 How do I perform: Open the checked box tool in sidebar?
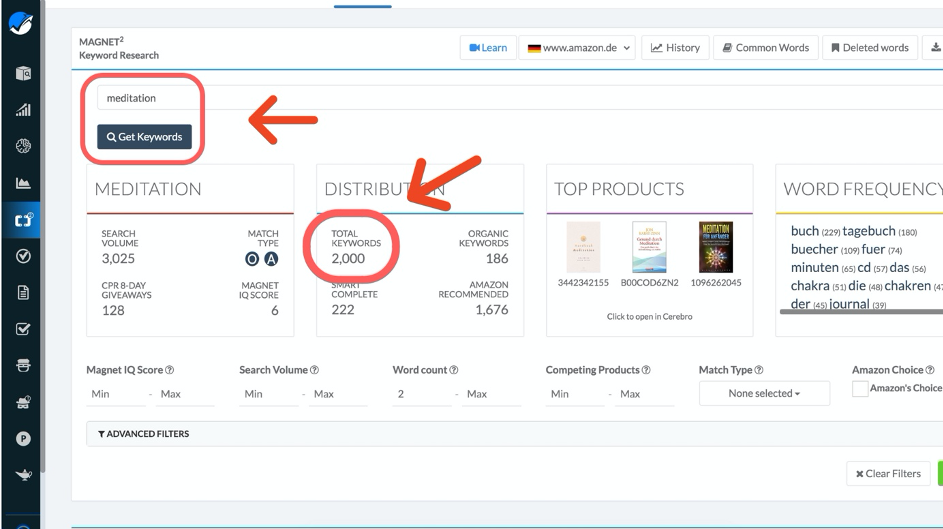click(x=23, y=329)
